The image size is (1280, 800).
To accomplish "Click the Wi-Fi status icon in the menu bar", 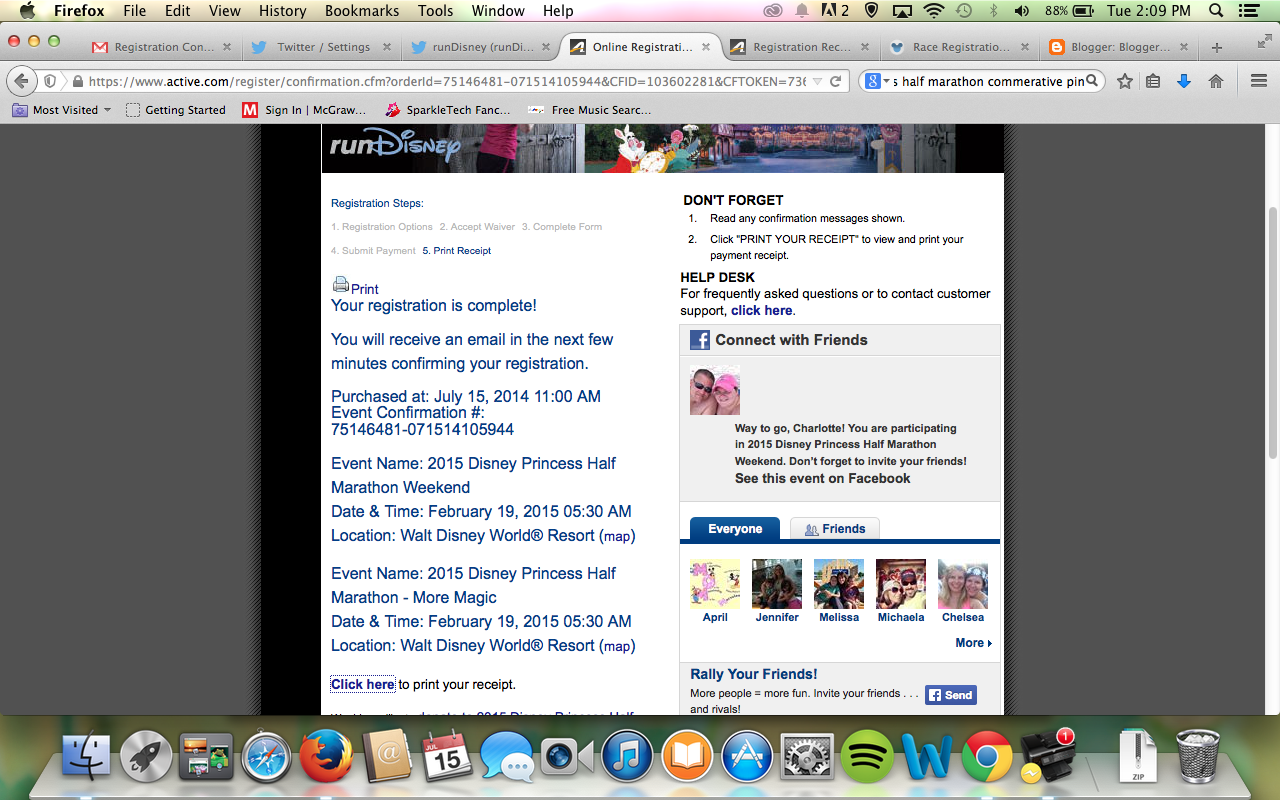I will click(x=934, y=11).
